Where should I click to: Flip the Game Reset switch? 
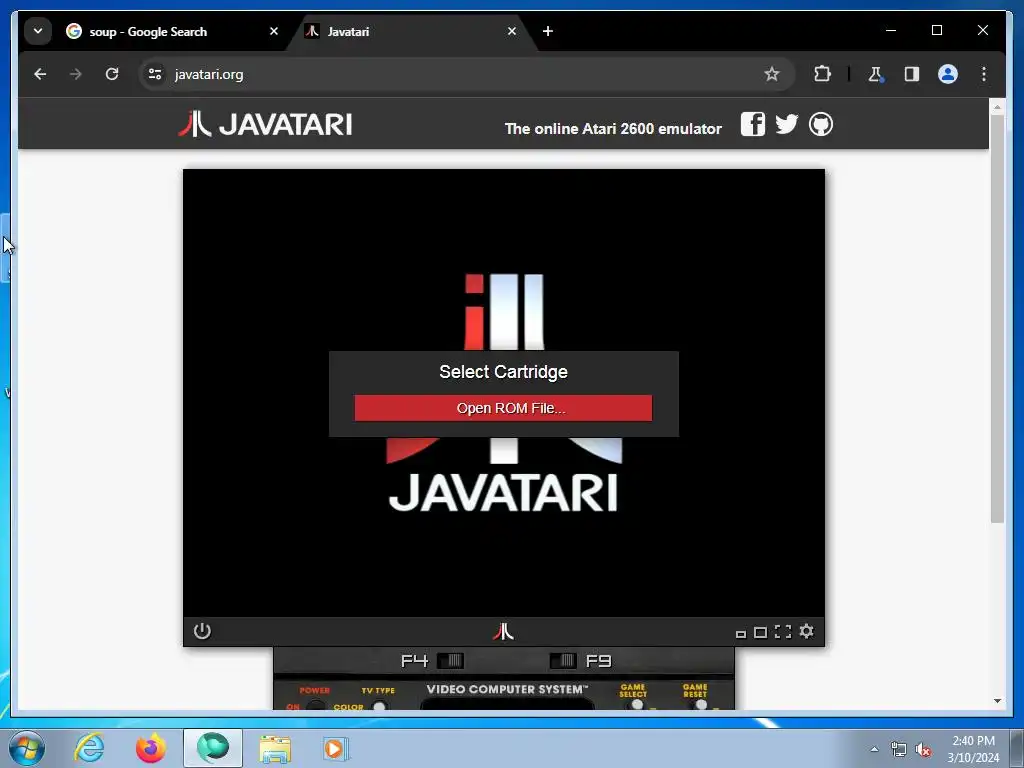click(701, 705)
